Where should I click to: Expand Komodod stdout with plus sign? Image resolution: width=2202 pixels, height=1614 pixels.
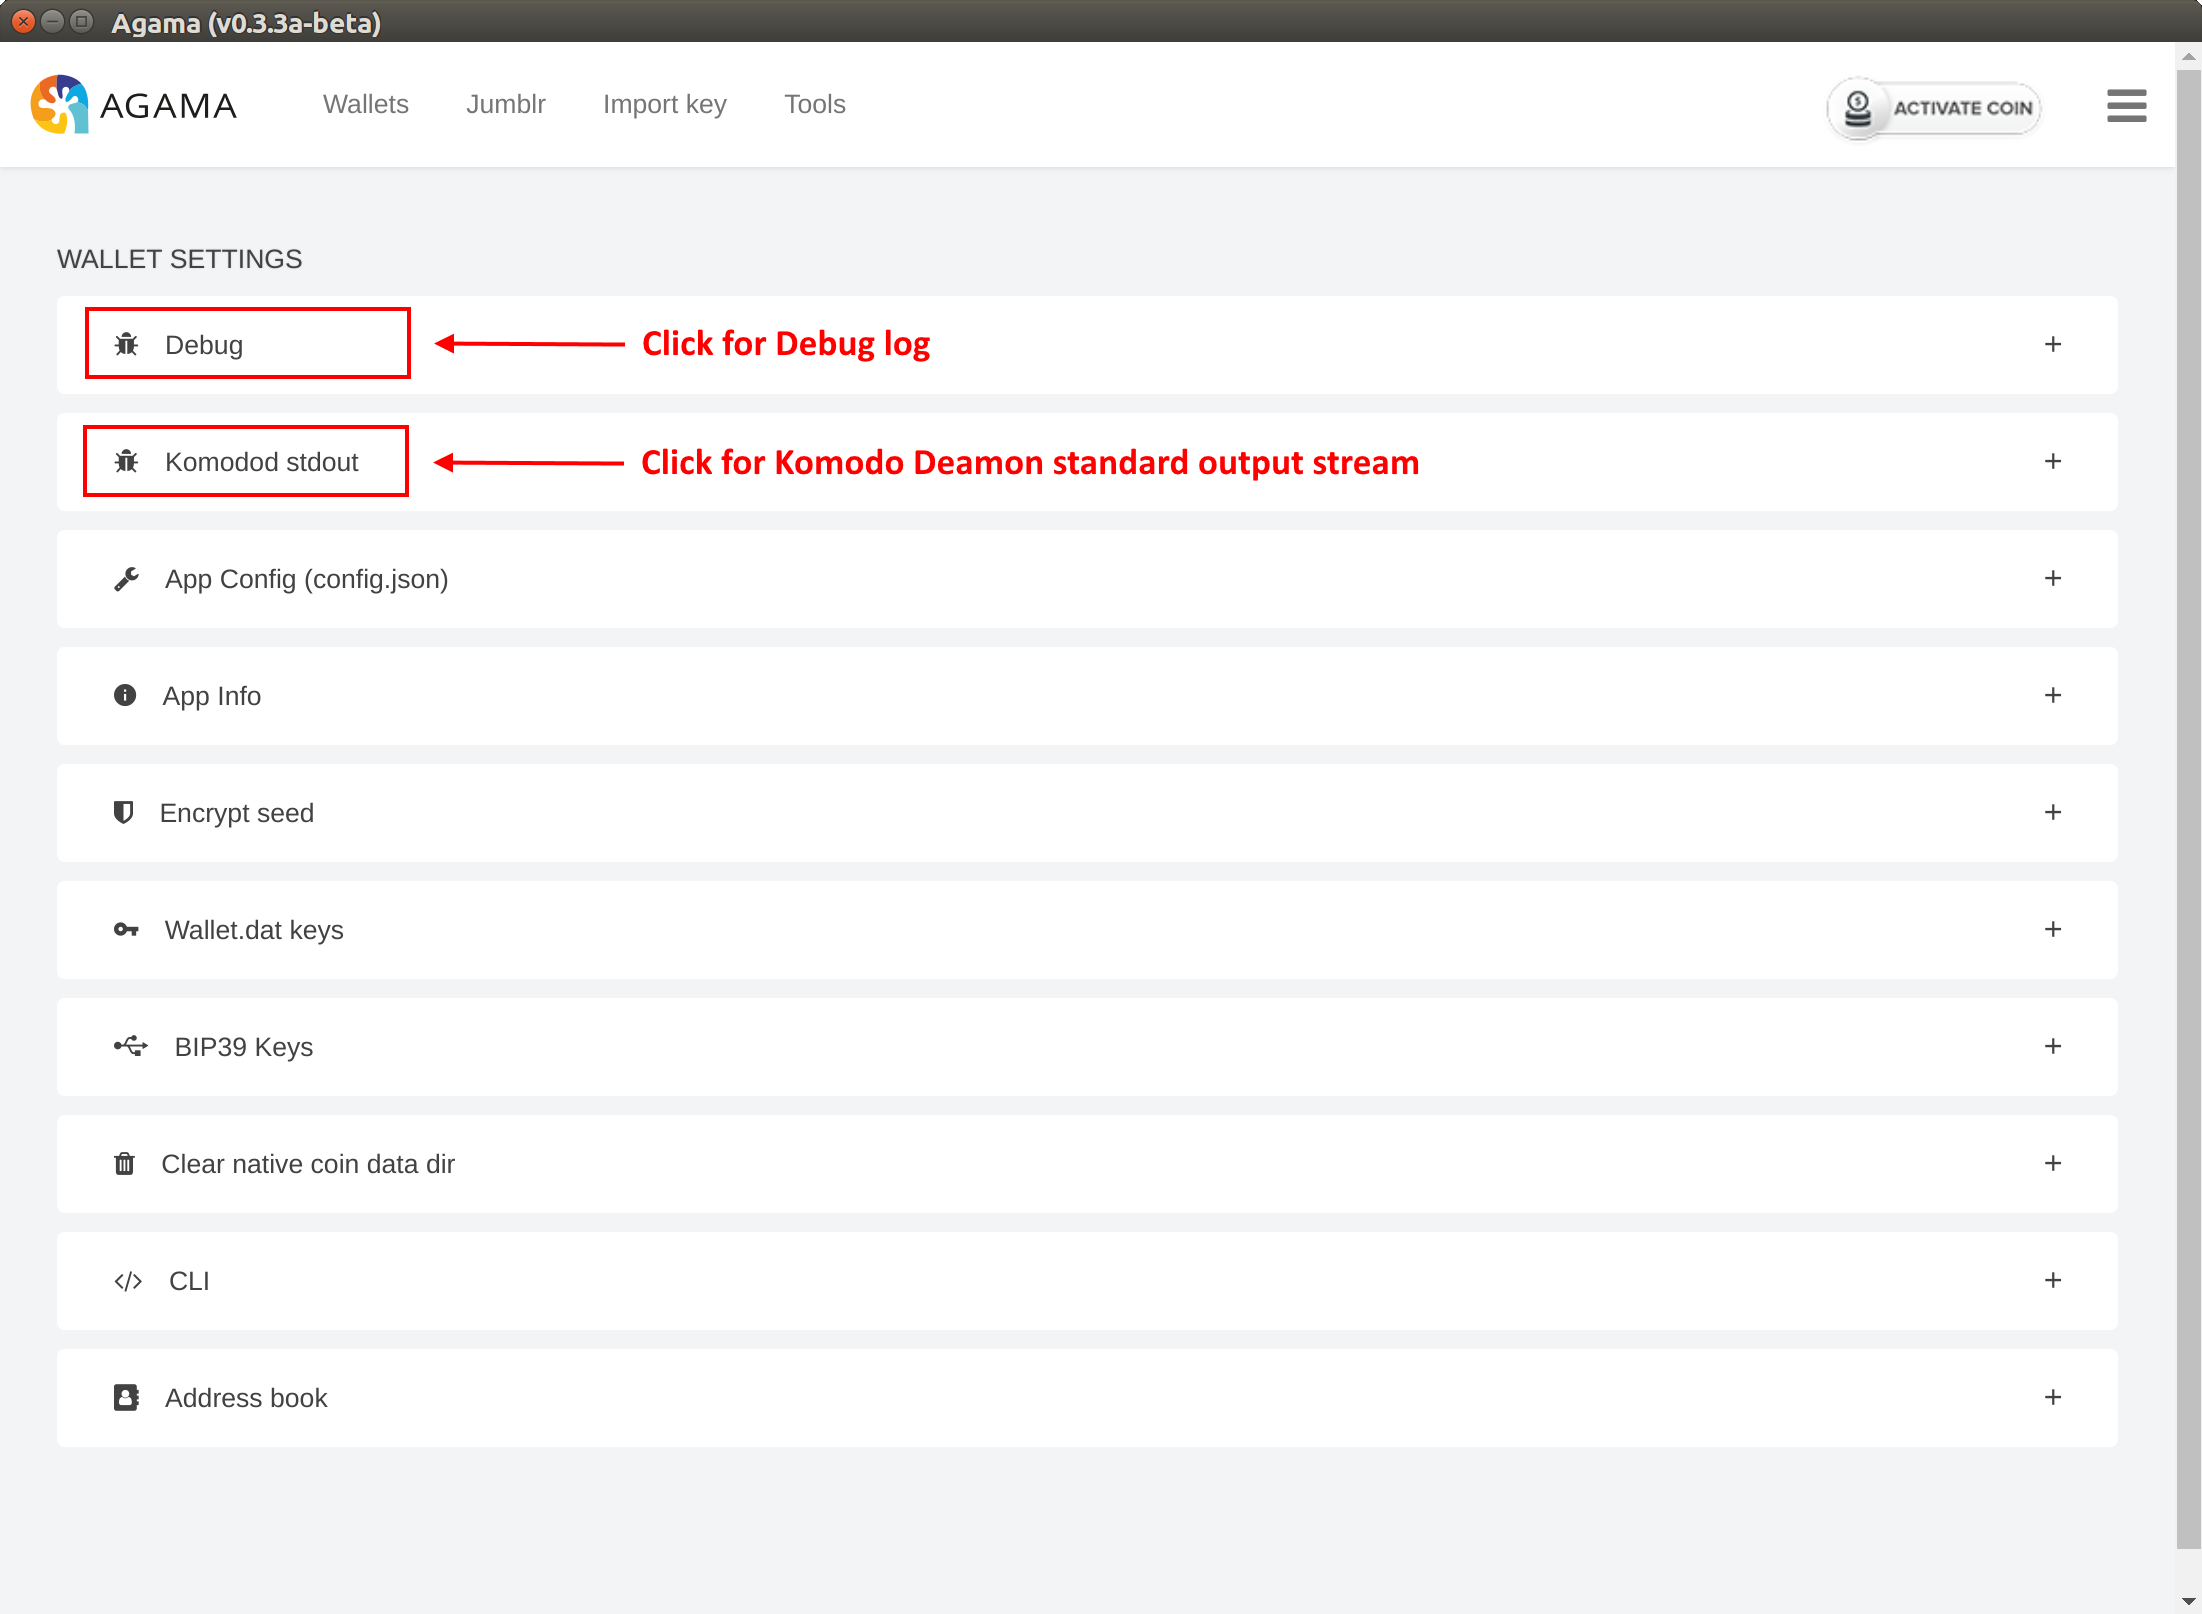[x=2053, y=461]
